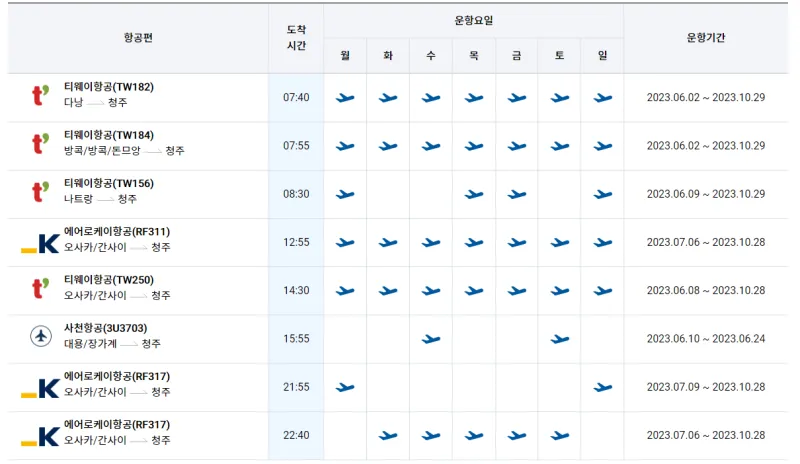Click the Sunday plane icon at 21:55
The width and height of the screenshot is (800, 464).
tap(602, 388)
